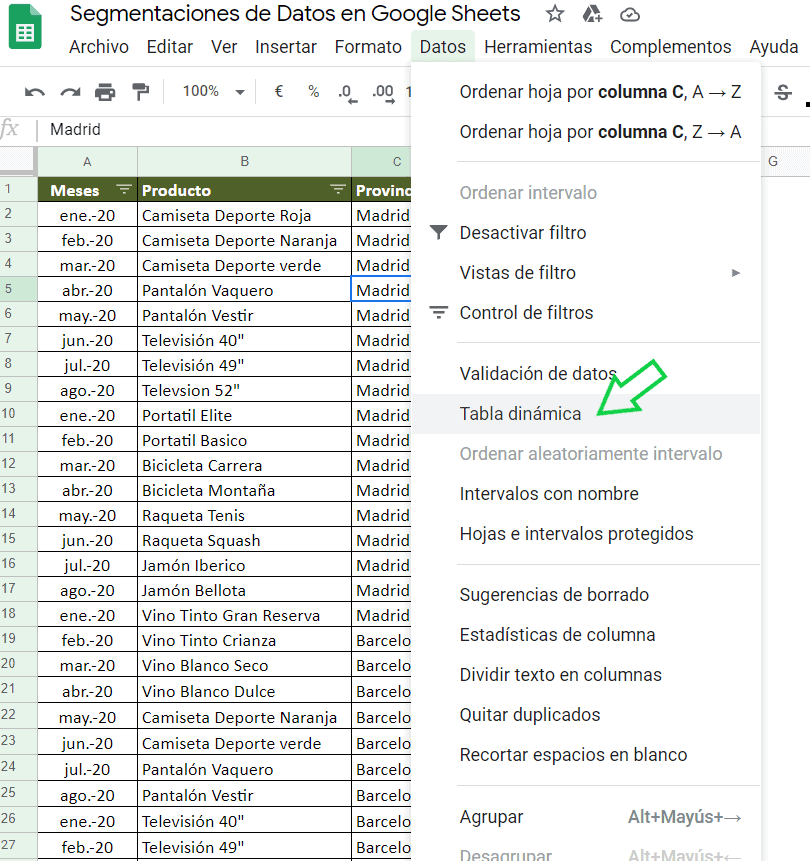The width and height of the screenshot is (810, 861).
Task: Choose Desactivar filtro
Action: (x=586, y=233)
